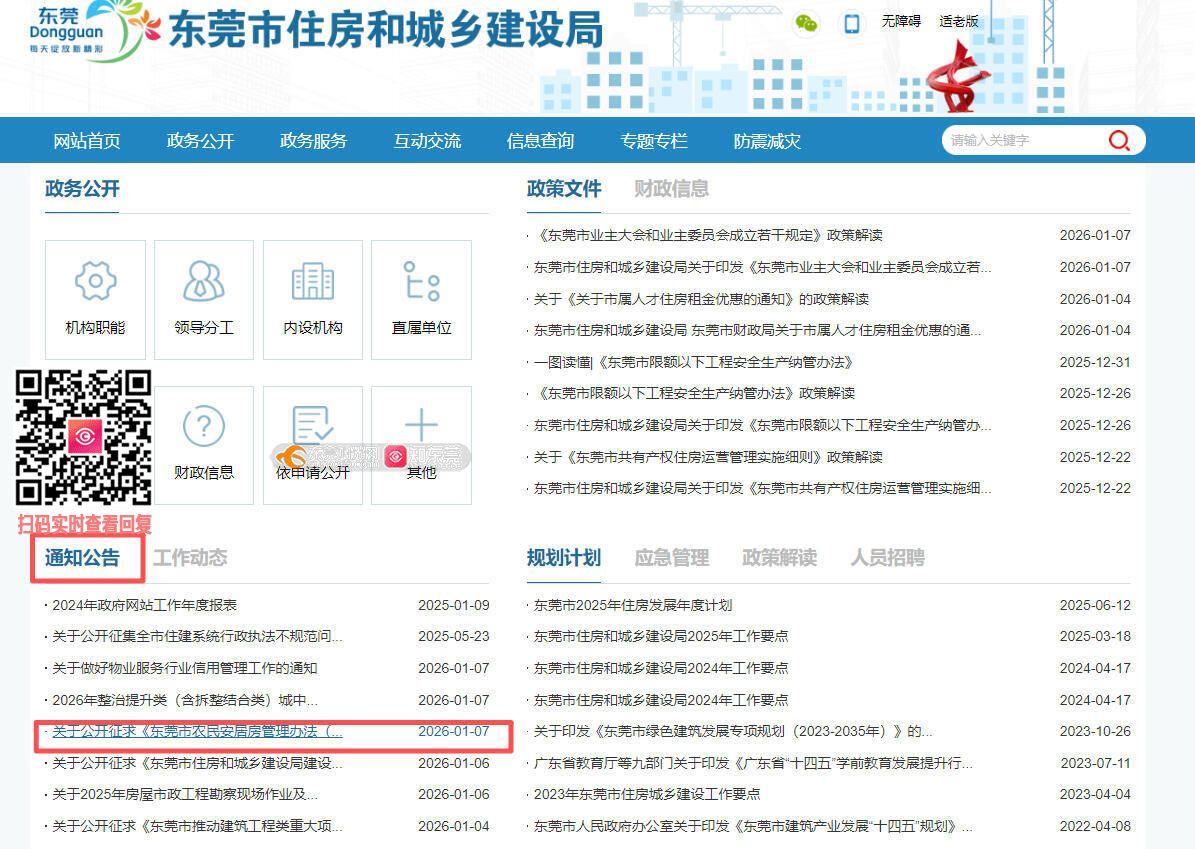The height and width of the screenshot is (849, 1195).
Task: Switch to the 工作动态 tab
Action: (190, 557)
